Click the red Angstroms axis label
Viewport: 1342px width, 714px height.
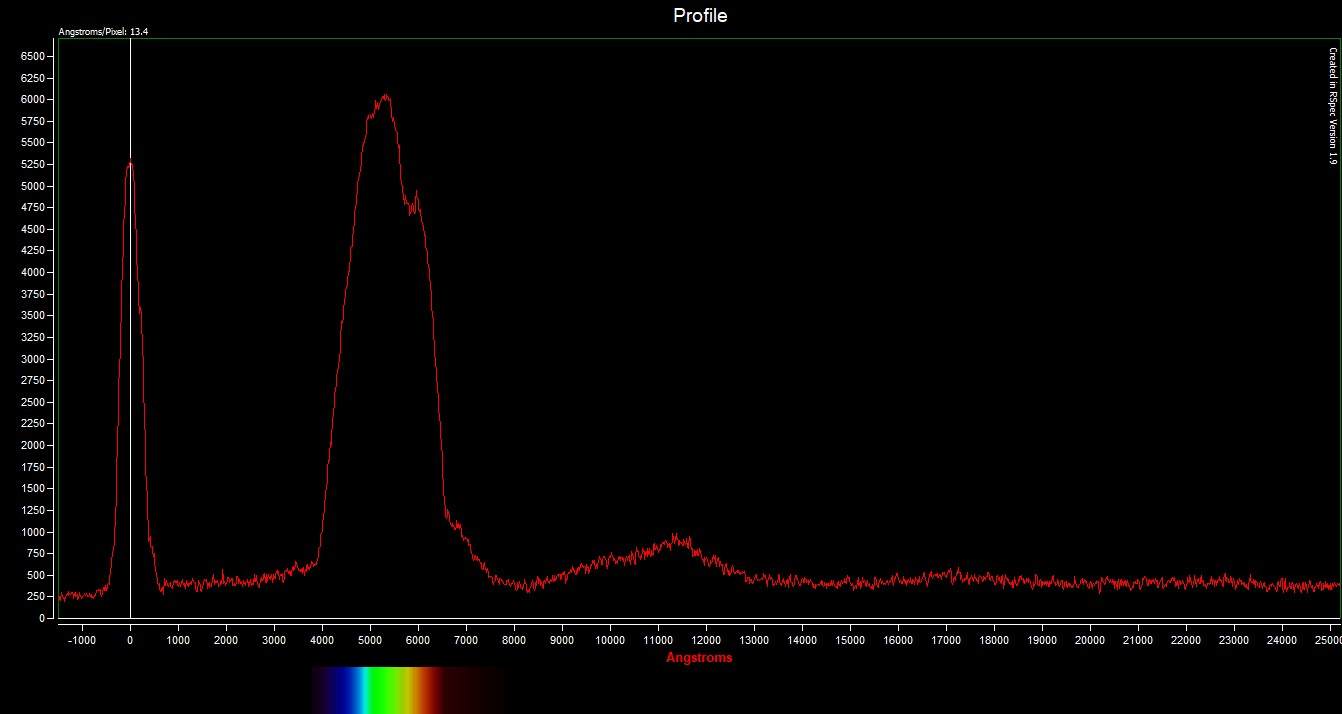point(699,658)
